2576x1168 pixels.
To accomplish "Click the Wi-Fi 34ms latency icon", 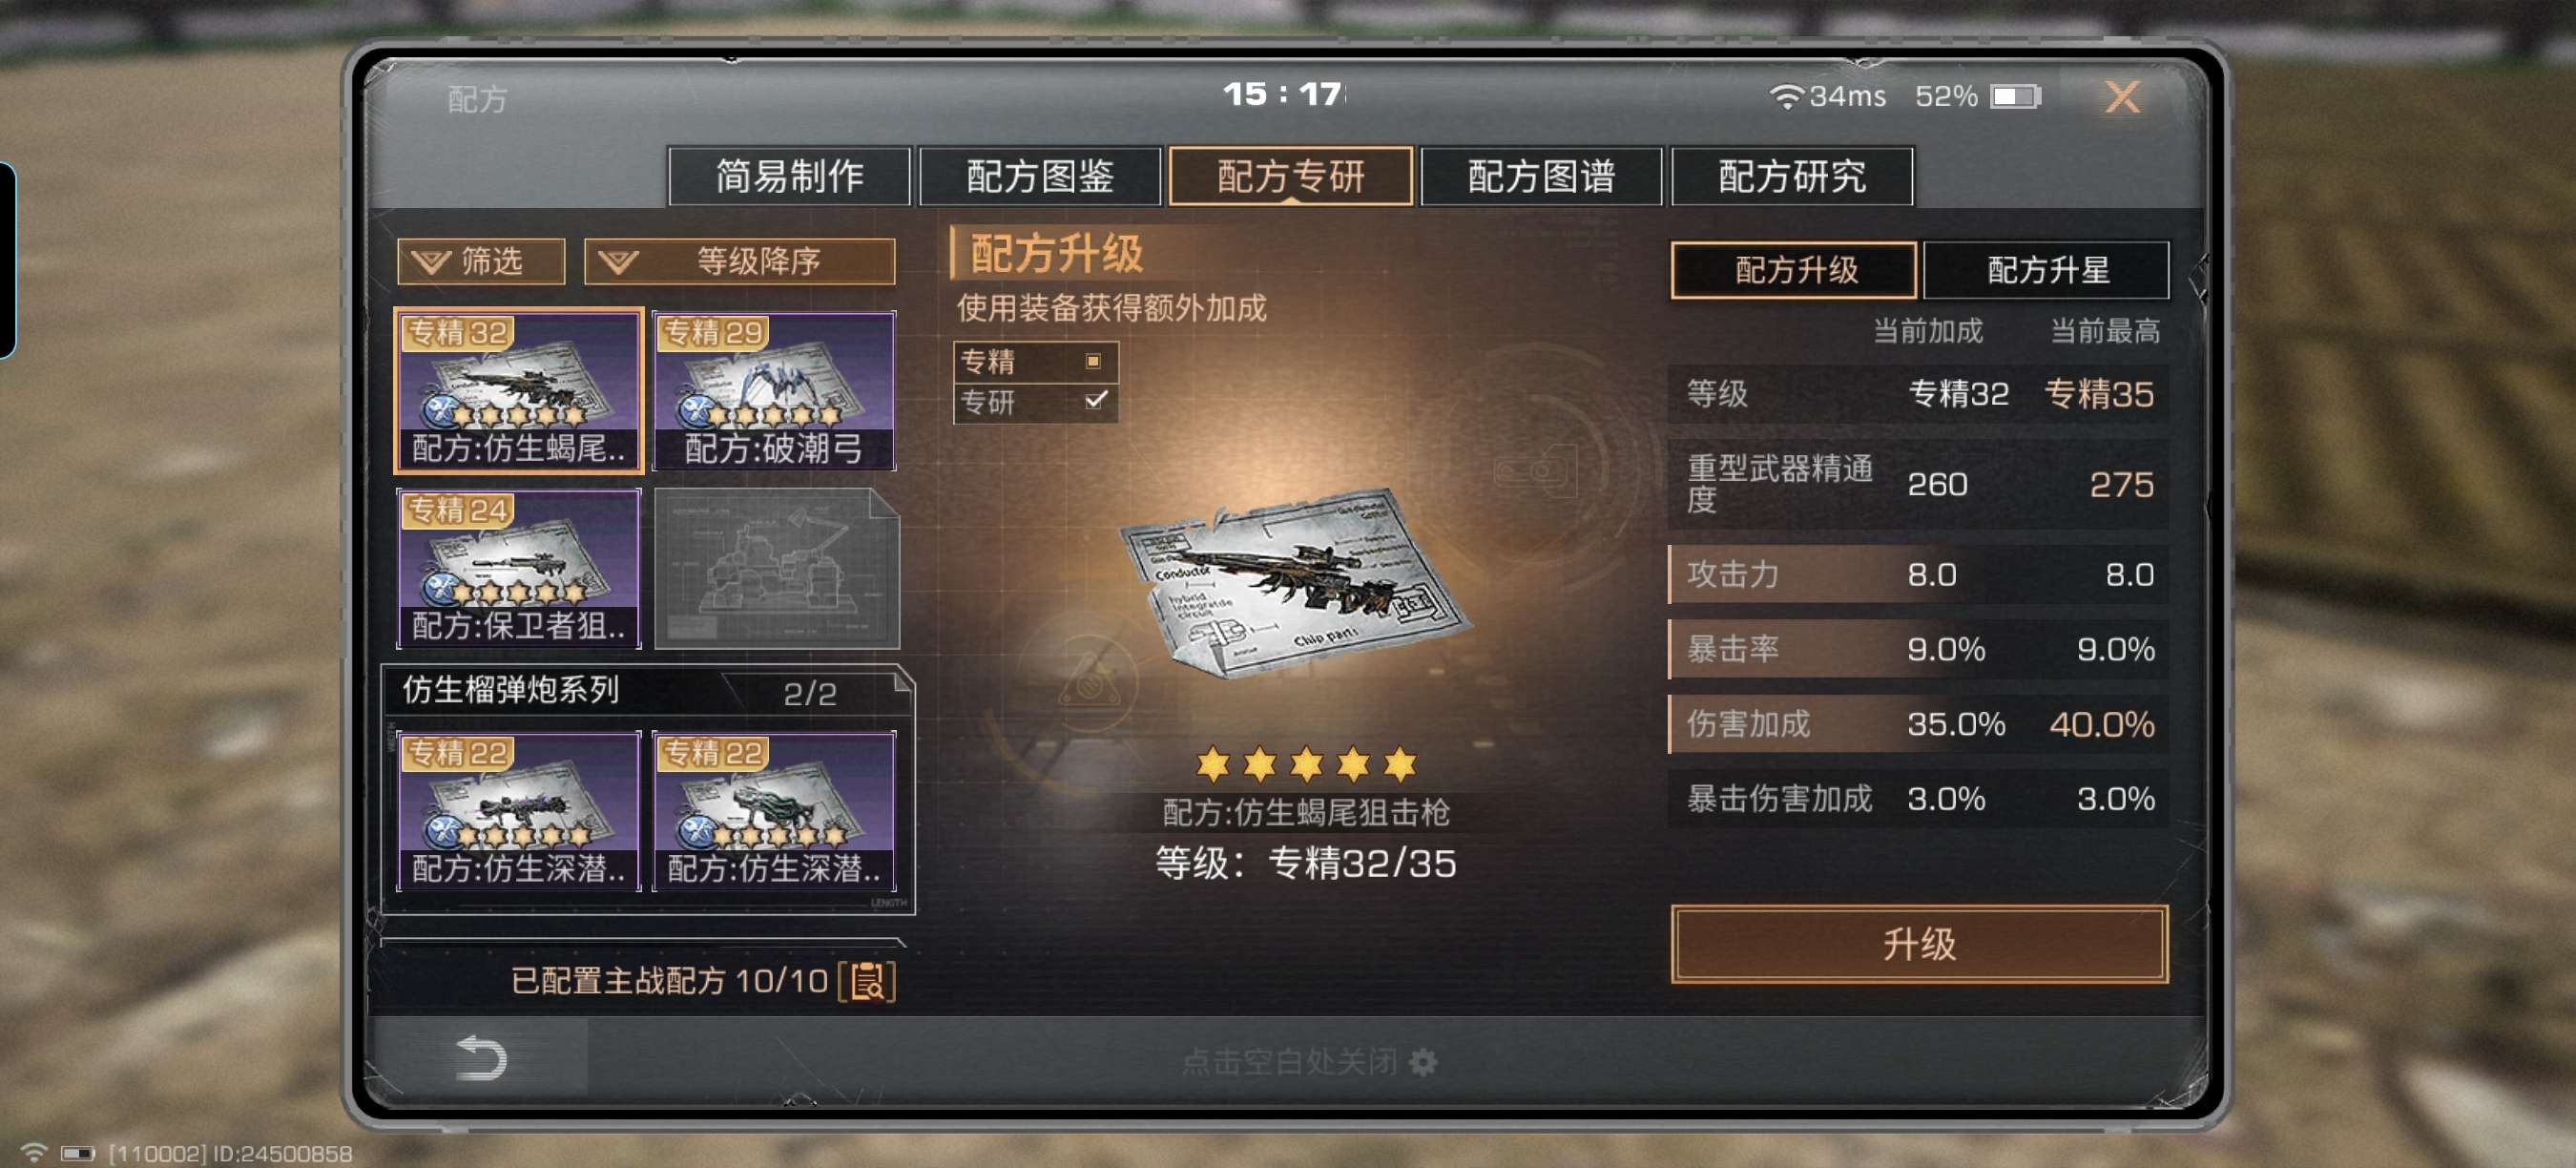I will pyautogui.click(x=1785, y=96).
